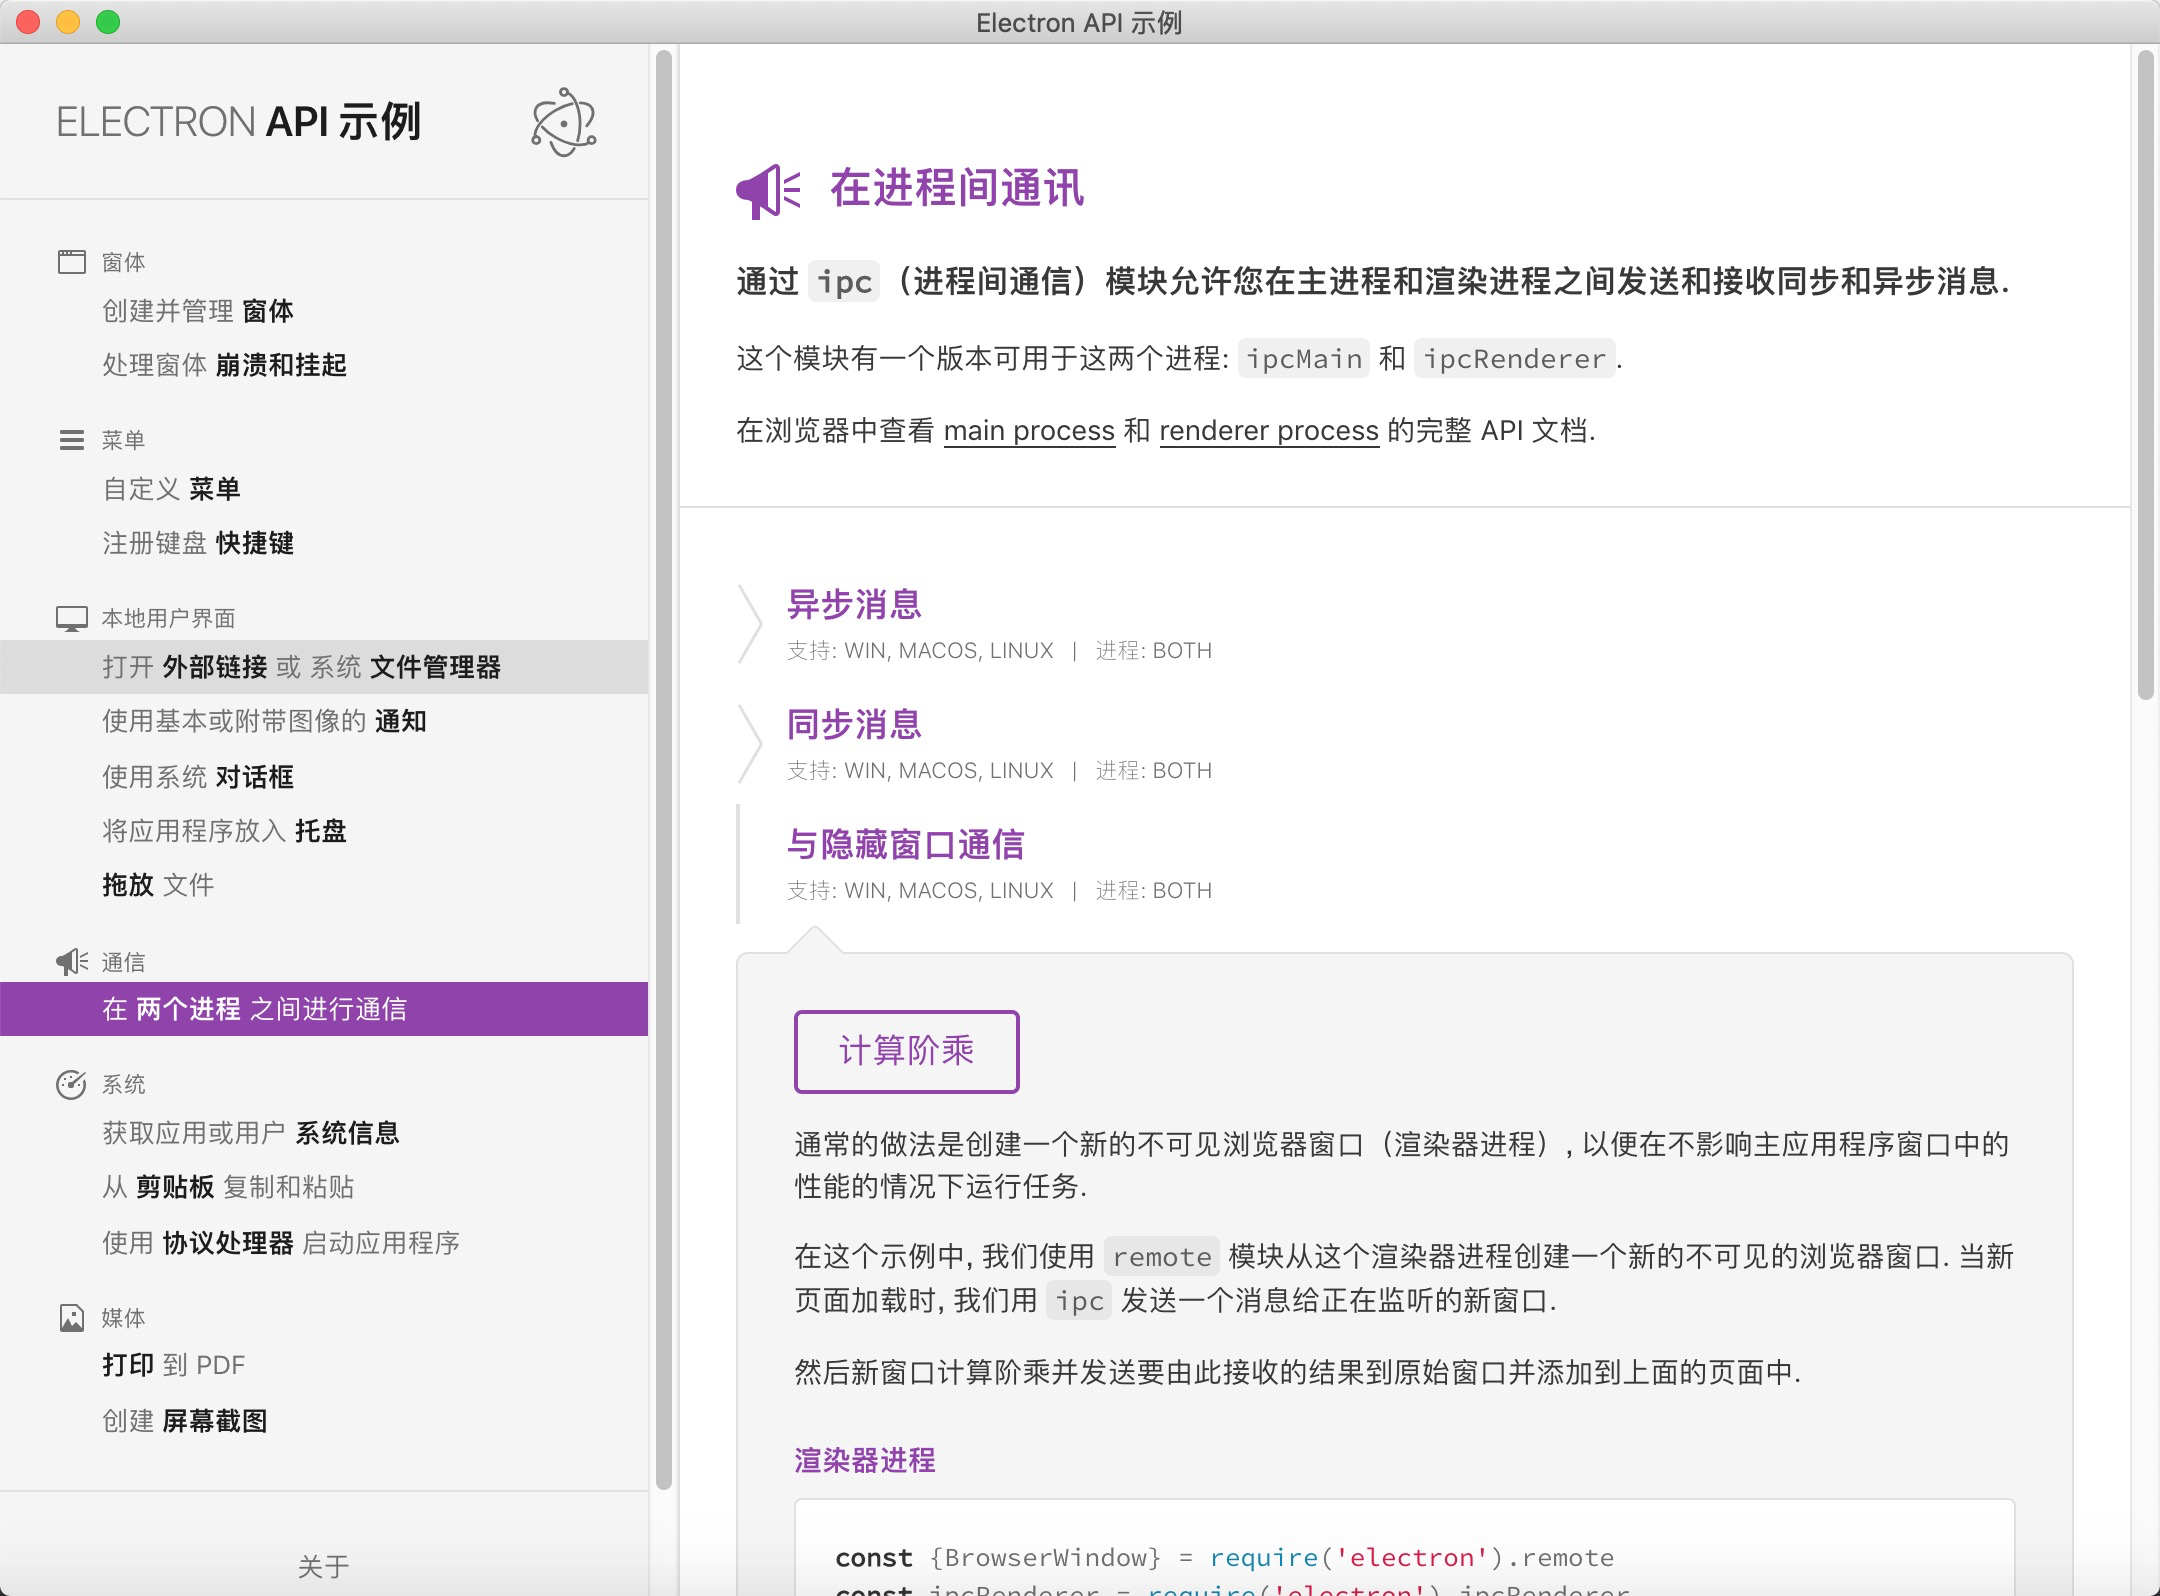Click the Electron atom logo icon
2160x1596 pixels.
(x=563, y=122)
